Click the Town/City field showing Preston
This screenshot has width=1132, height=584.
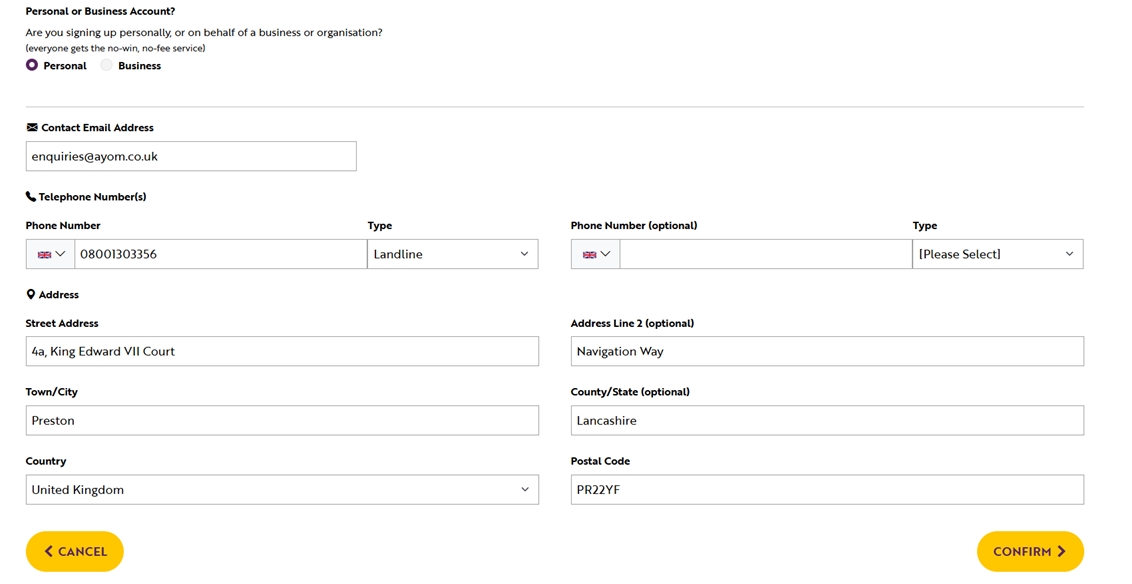click(281, 420)
